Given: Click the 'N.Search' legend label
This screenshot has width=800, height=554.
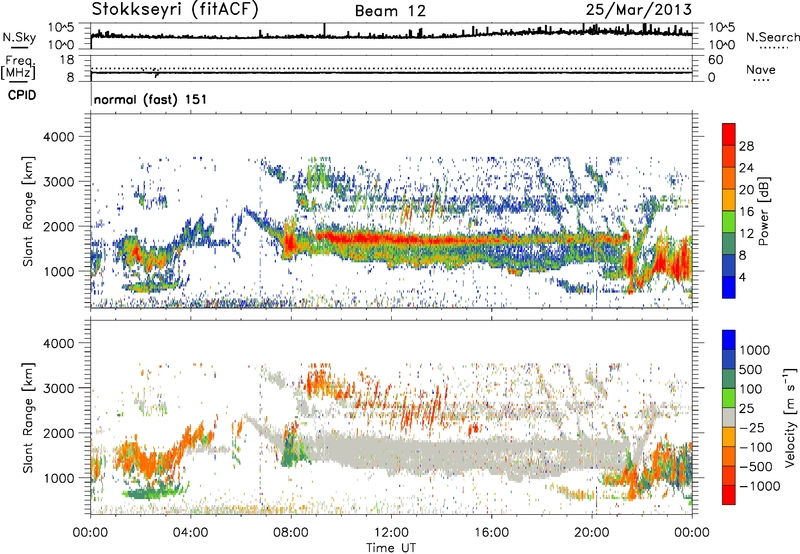Looking at the screenshot, I should click(772, 37).
